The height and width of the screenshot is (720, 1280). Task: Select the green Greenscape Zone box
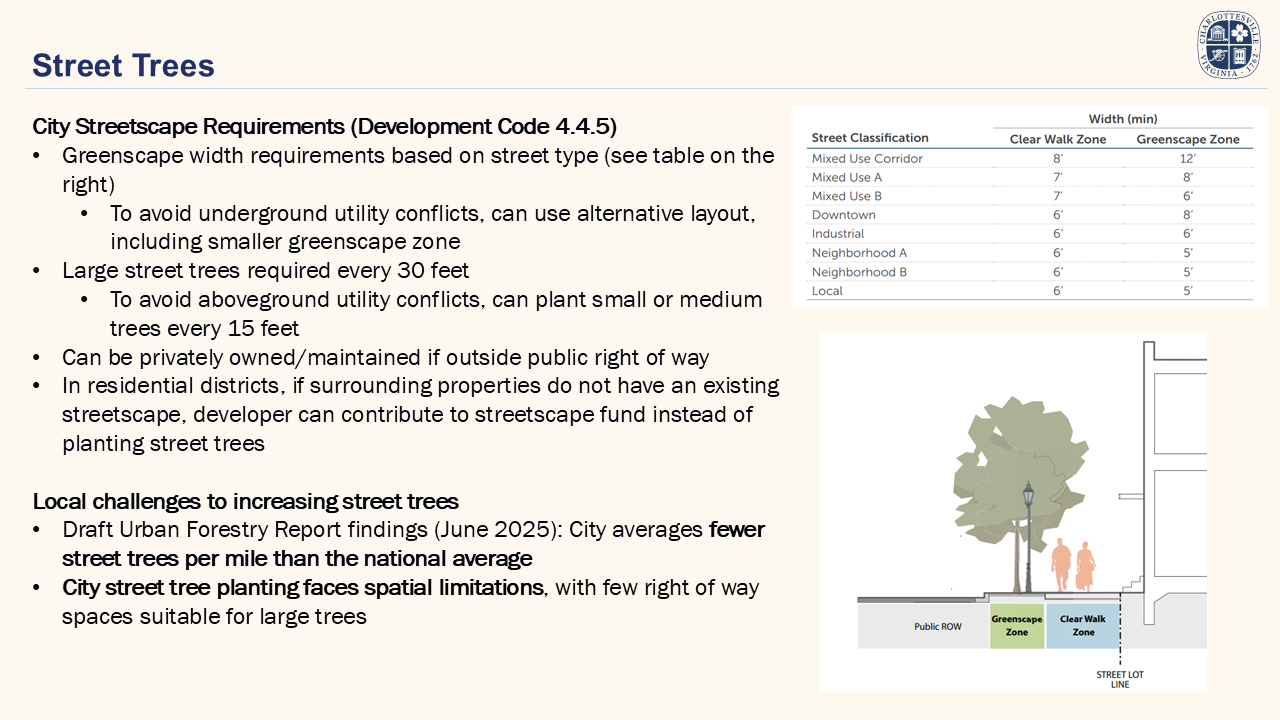(x=1016, y=626)
